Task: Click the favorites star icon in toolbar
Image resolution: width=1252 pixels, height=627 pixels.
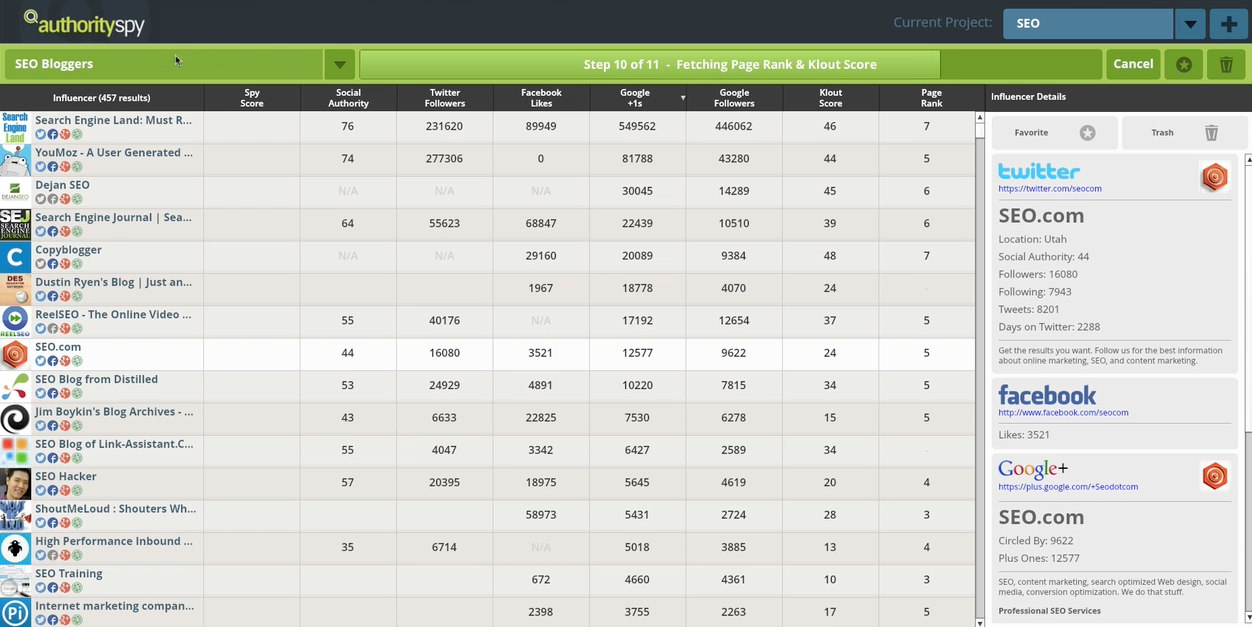Action: click(1184, 64)
